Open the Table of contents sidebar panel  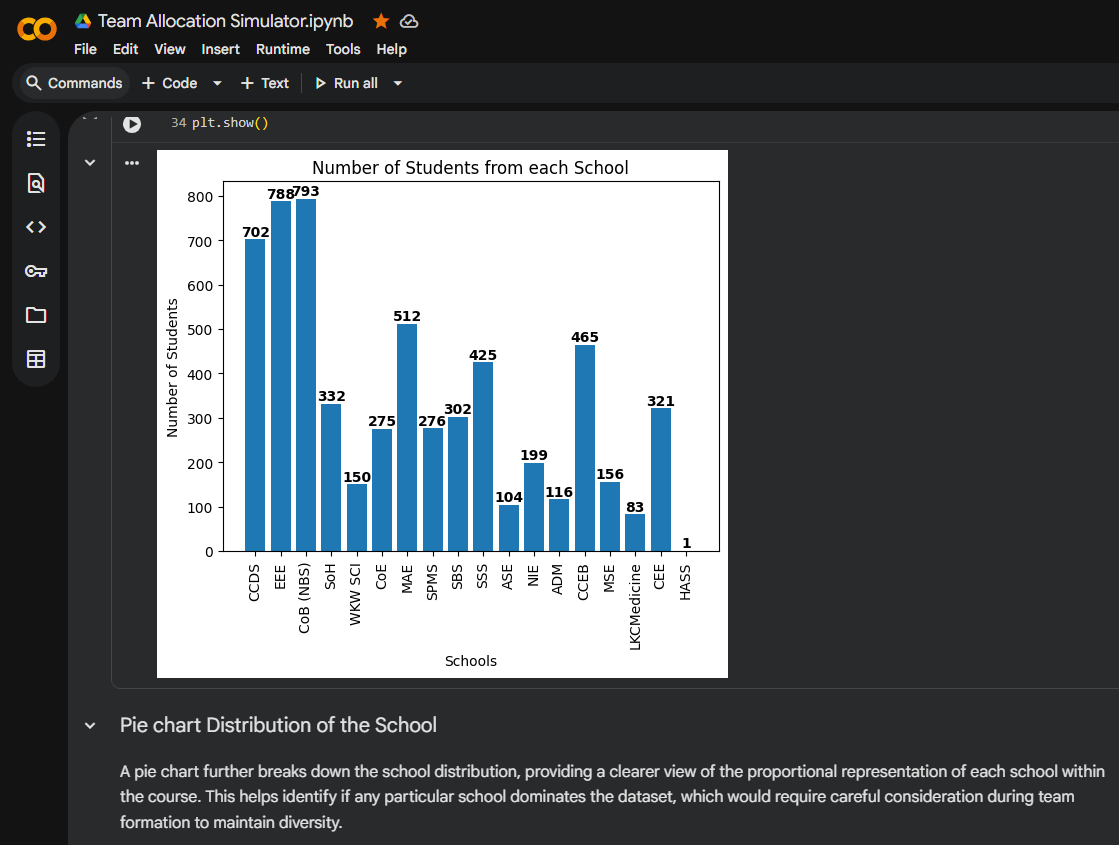coord(36,139)
